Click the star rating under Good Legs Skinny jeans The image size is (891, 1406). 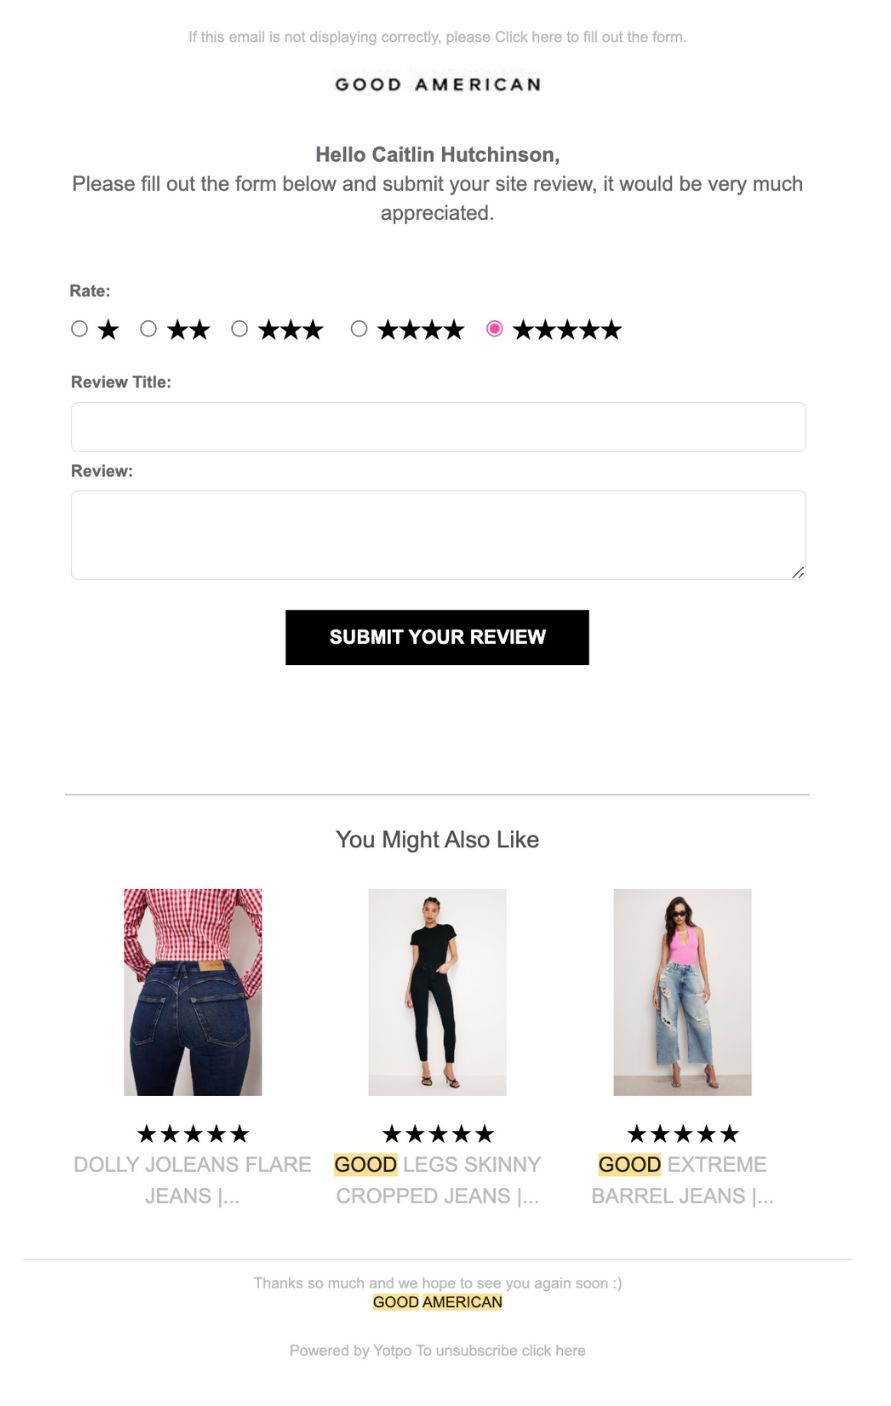coord(438,1134)
